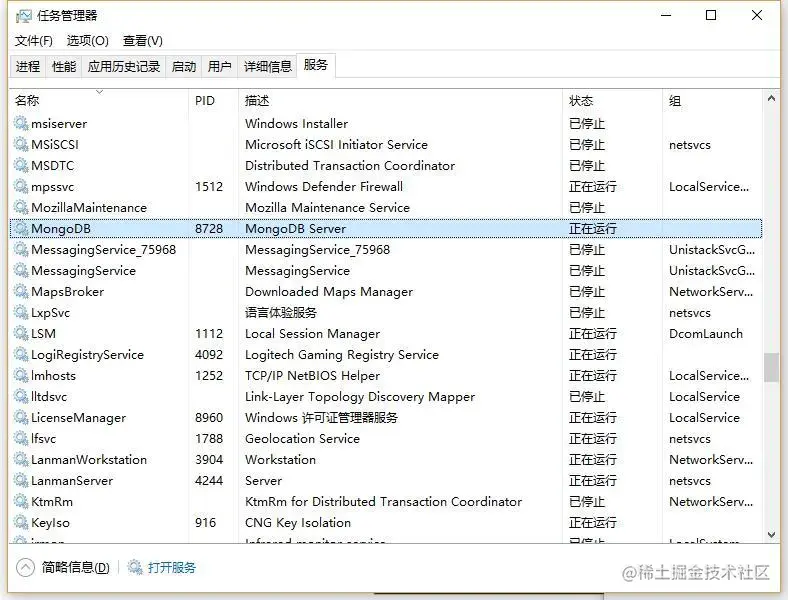Click the 打开服务 link
This screenshot has width=788, height=600.
(171, 567)
